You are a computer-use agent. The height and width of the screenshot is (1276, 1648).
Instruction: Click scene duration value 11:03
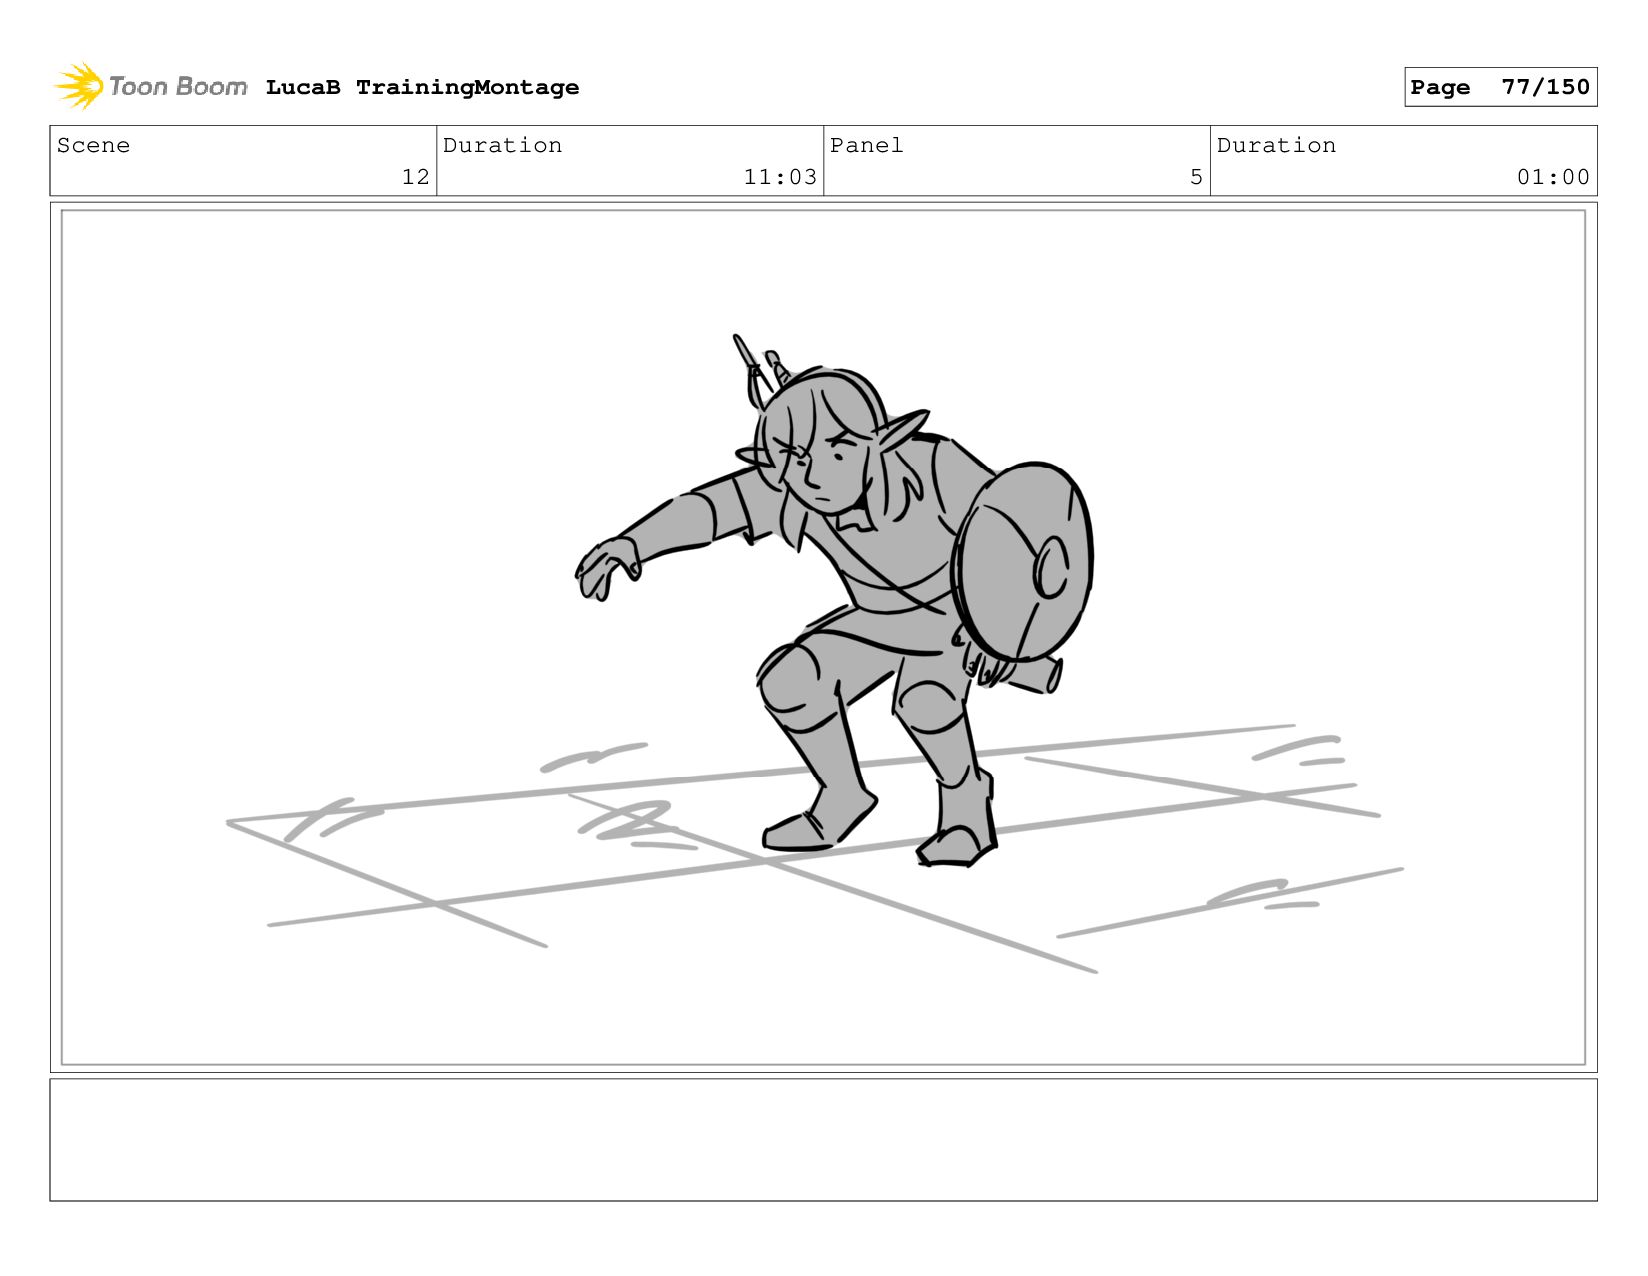(x=780, y=177)
